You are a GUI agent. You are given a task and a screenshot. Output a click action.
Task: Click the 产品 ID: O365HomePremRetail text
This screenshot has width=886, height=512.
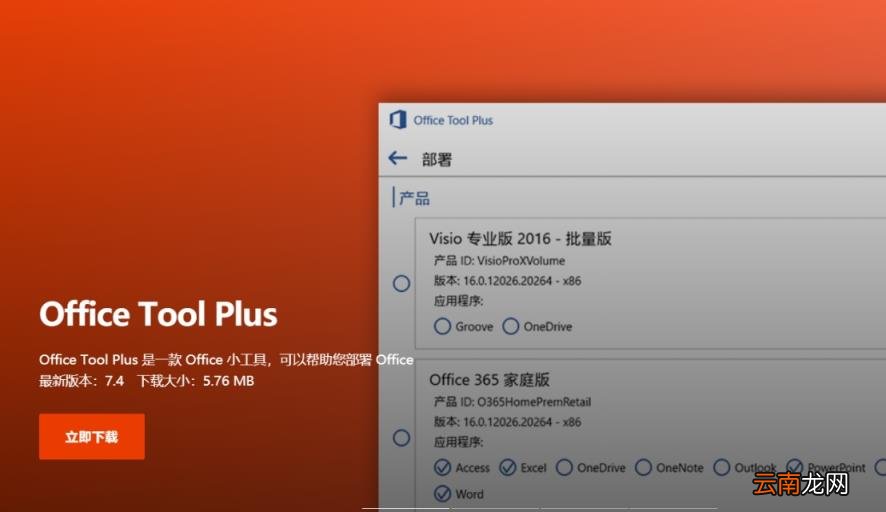point(513,402)
